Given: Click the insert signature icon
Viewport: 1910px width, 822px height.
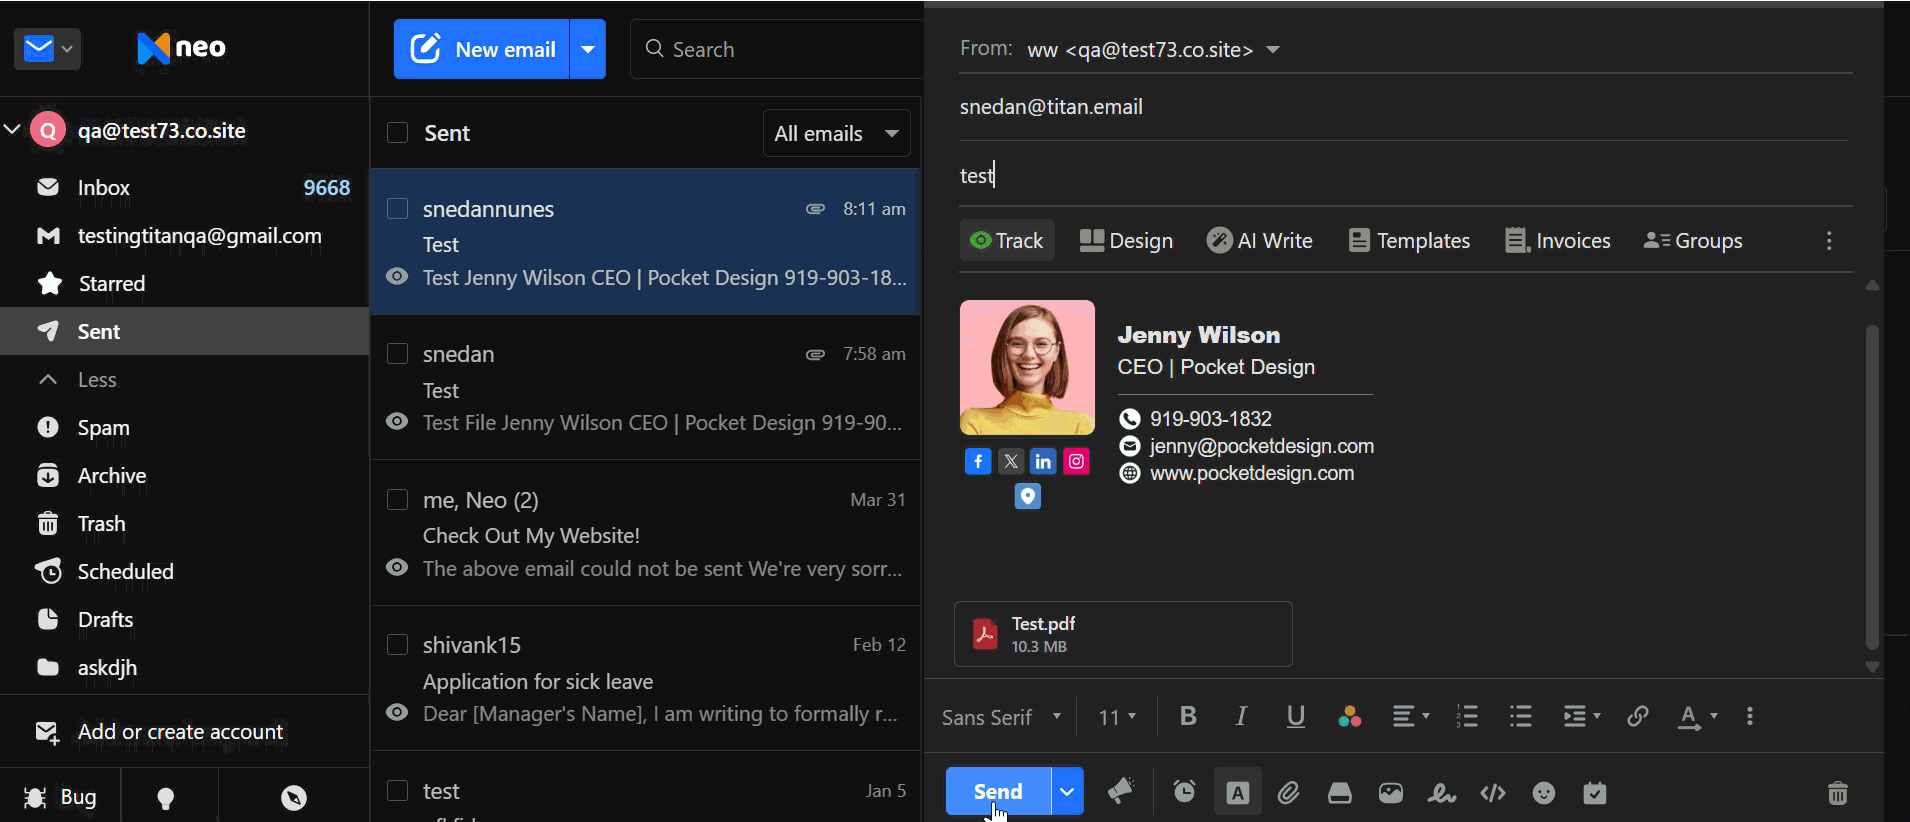Looking at the screenshot, I should click(x=1441, y=793).
